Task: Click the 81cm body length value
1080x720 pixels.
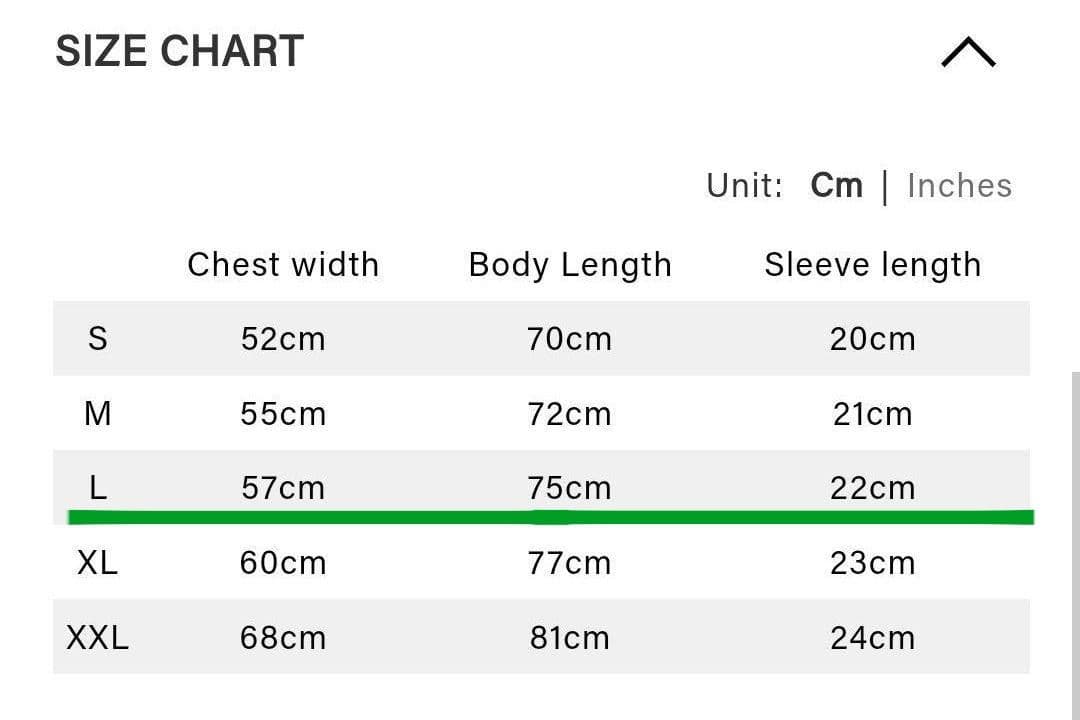Action: (x=569, y=638)
